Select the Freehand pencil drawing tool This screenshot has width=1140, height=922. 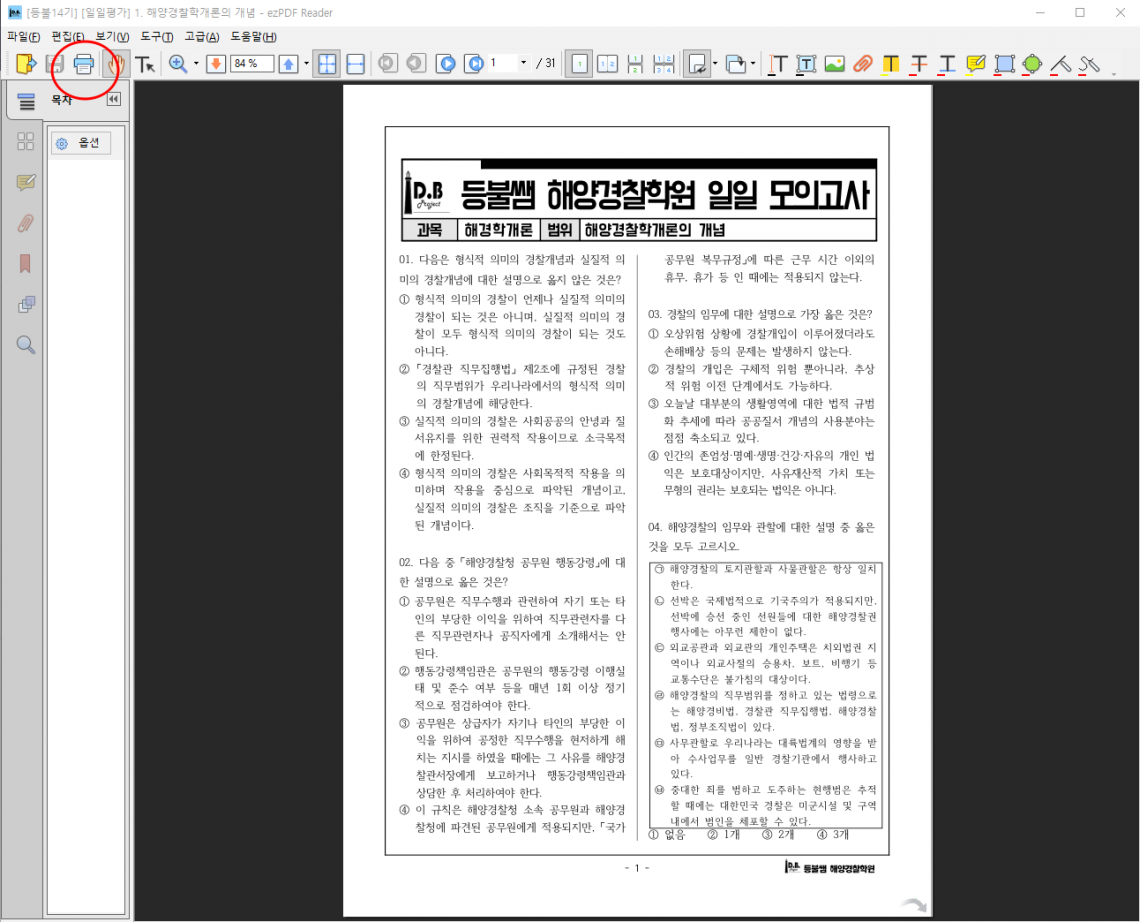click(x=1089, y=64)
